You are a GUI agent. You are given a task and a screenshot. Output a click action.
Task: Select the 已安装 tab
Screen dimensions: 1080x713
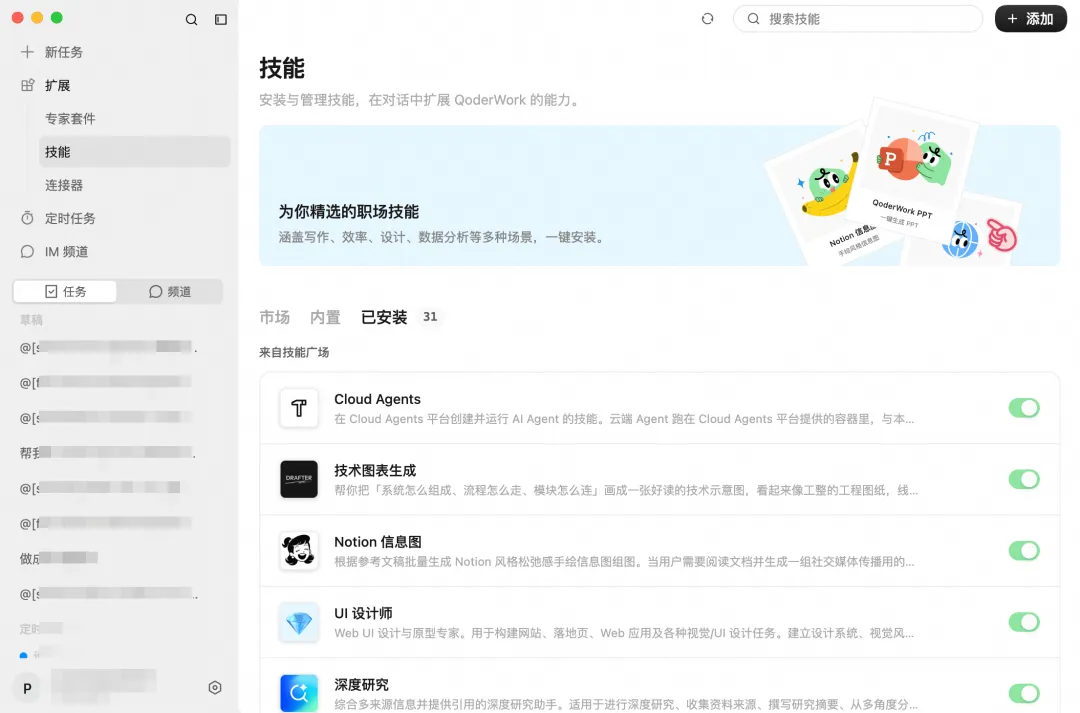384,317
